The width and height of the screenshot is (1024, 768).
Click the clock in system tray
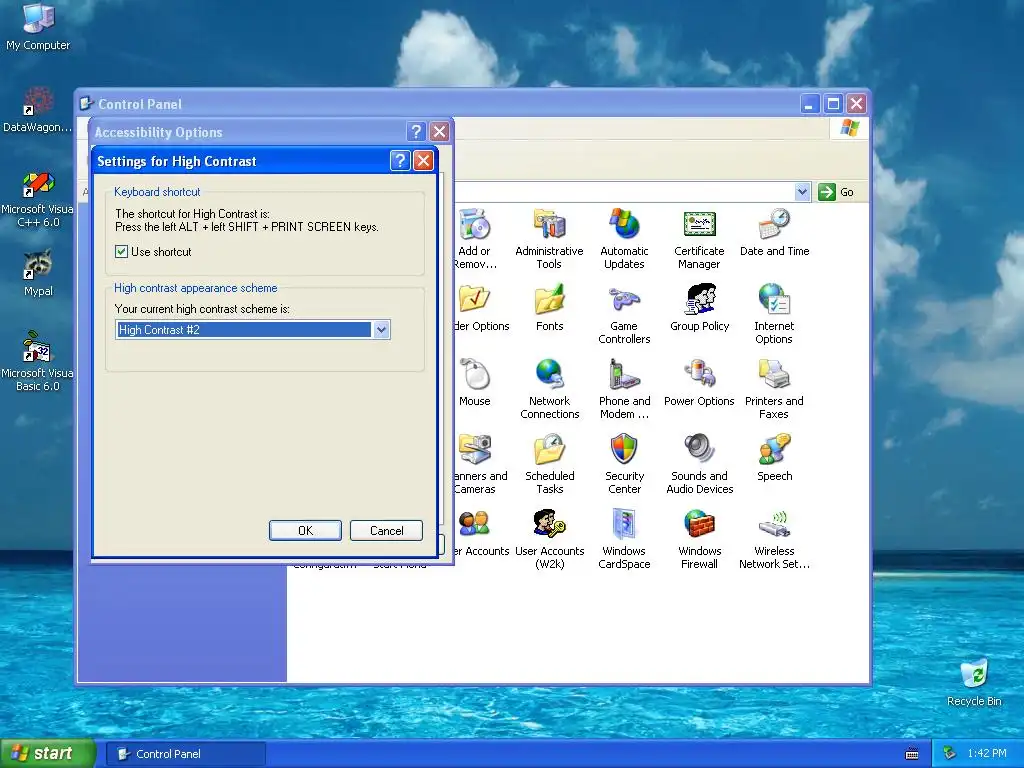pyautogui.click(x=987, y=754)
